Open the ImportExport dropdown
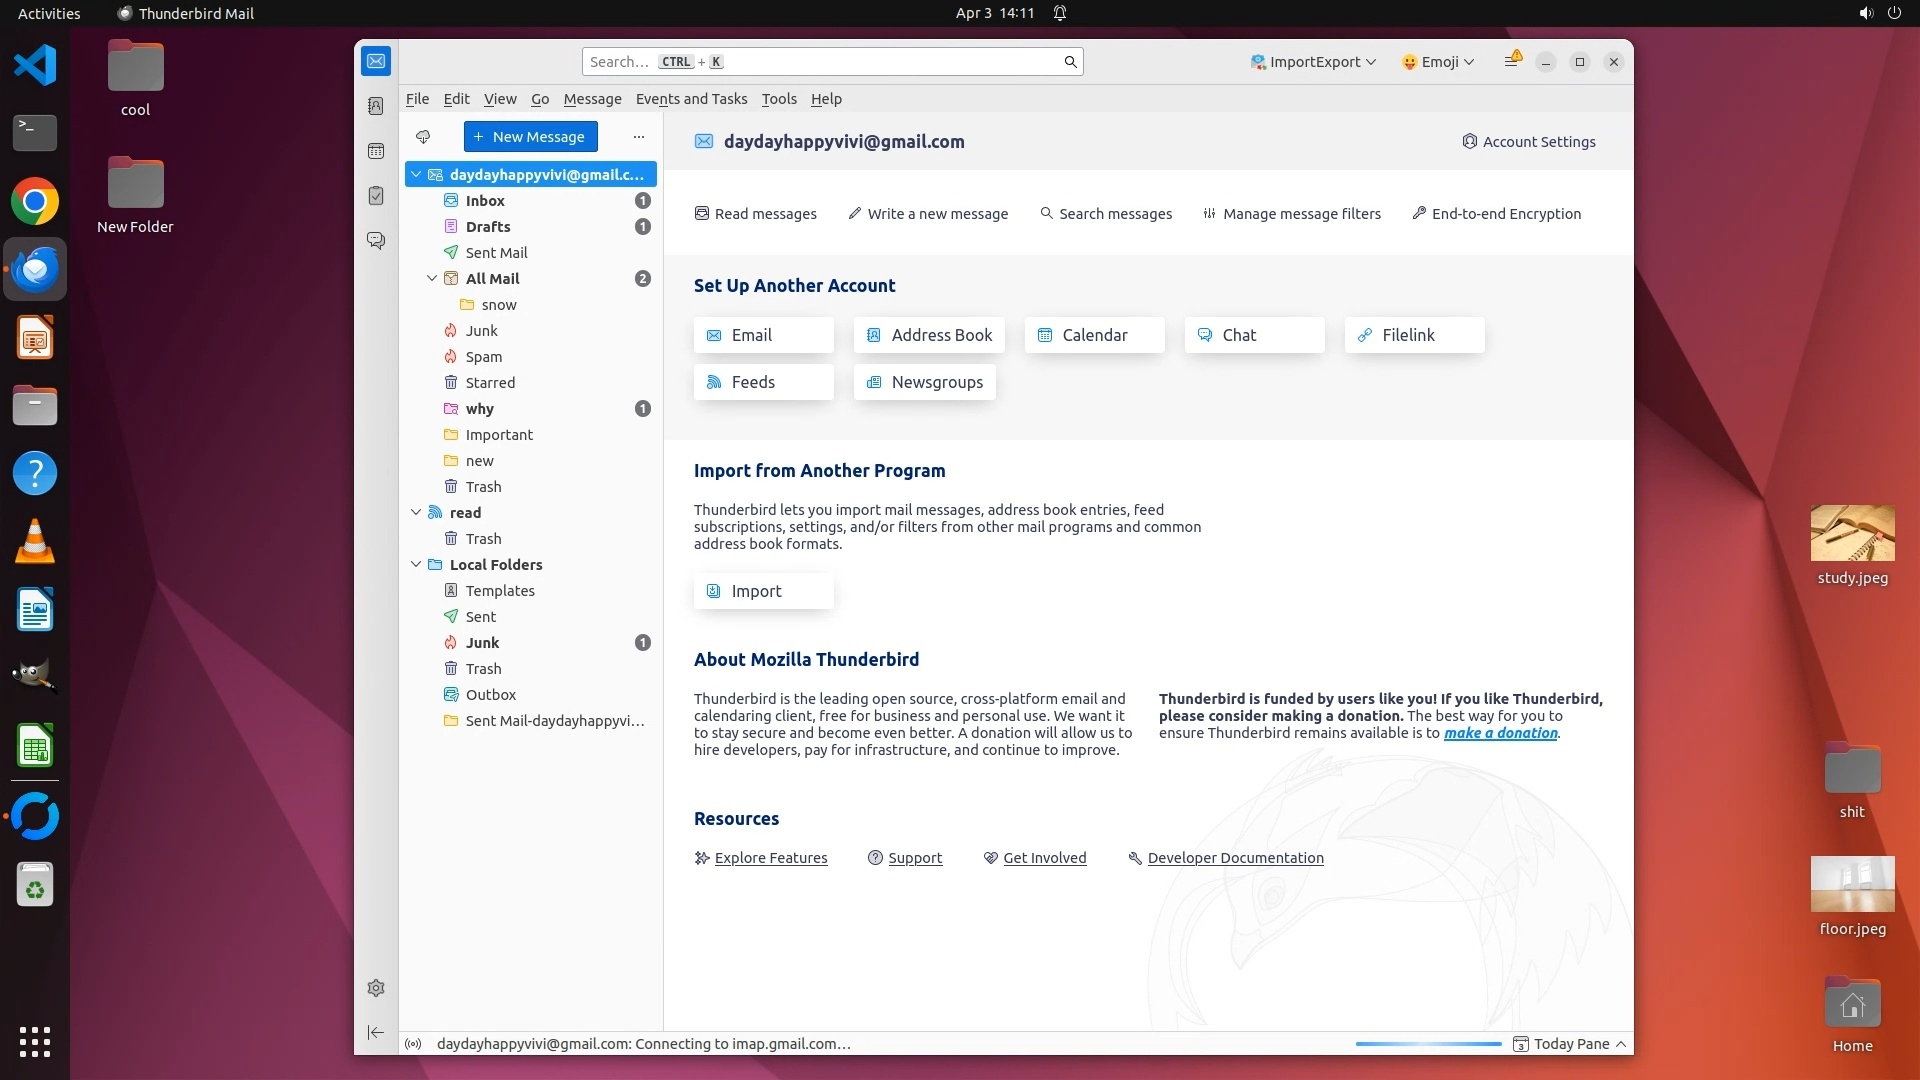This screenshot has height=1080, width=1920. click(x=1313, y=62)
